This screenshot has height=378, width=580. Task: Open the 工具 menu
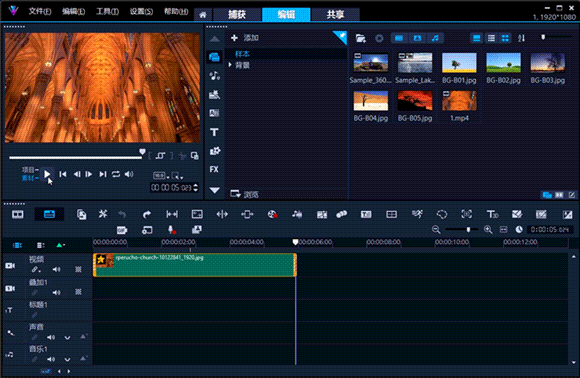(107, 11)
